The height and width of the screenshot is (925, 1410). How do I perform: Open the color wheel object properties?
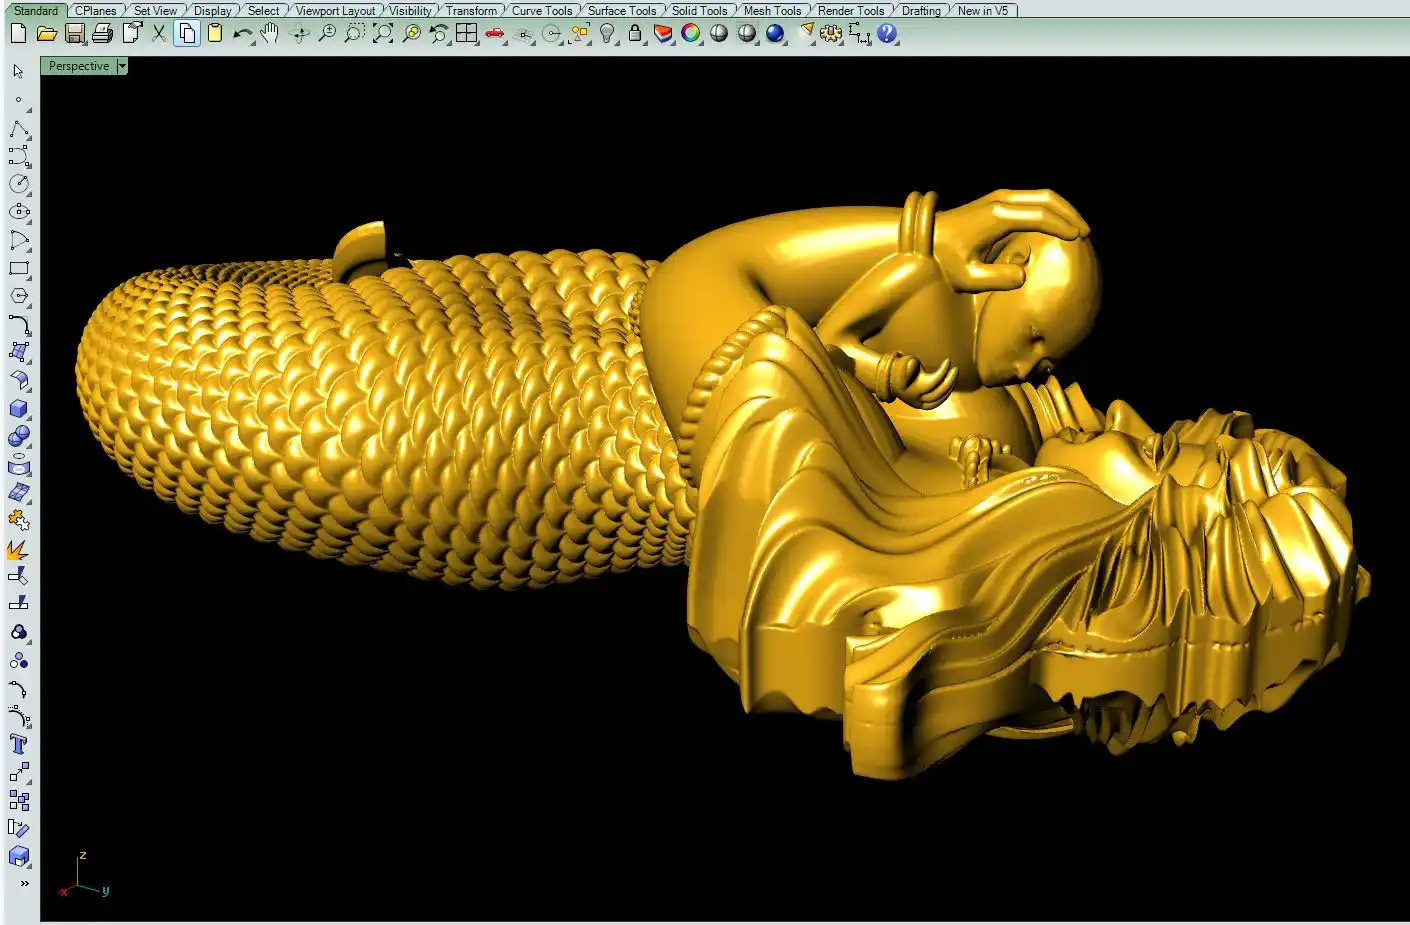tap(690, 34)
